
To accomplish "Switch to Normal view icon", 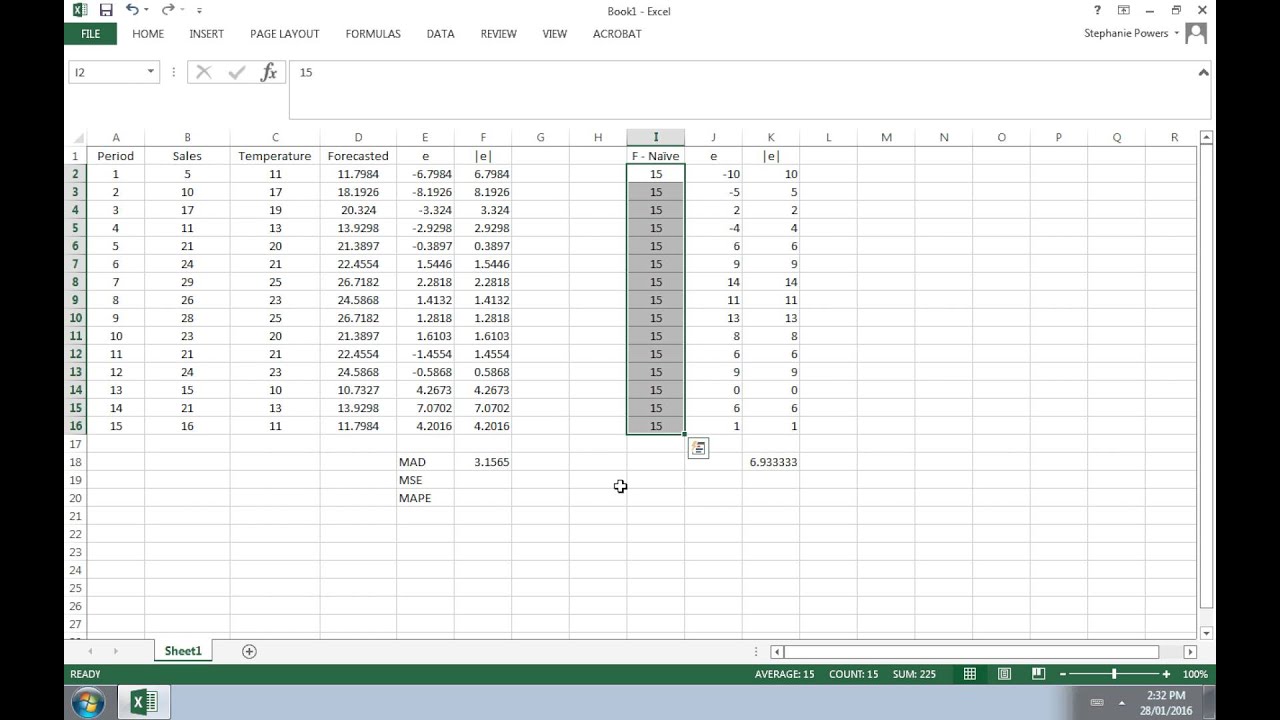I will tap(970, 674).
